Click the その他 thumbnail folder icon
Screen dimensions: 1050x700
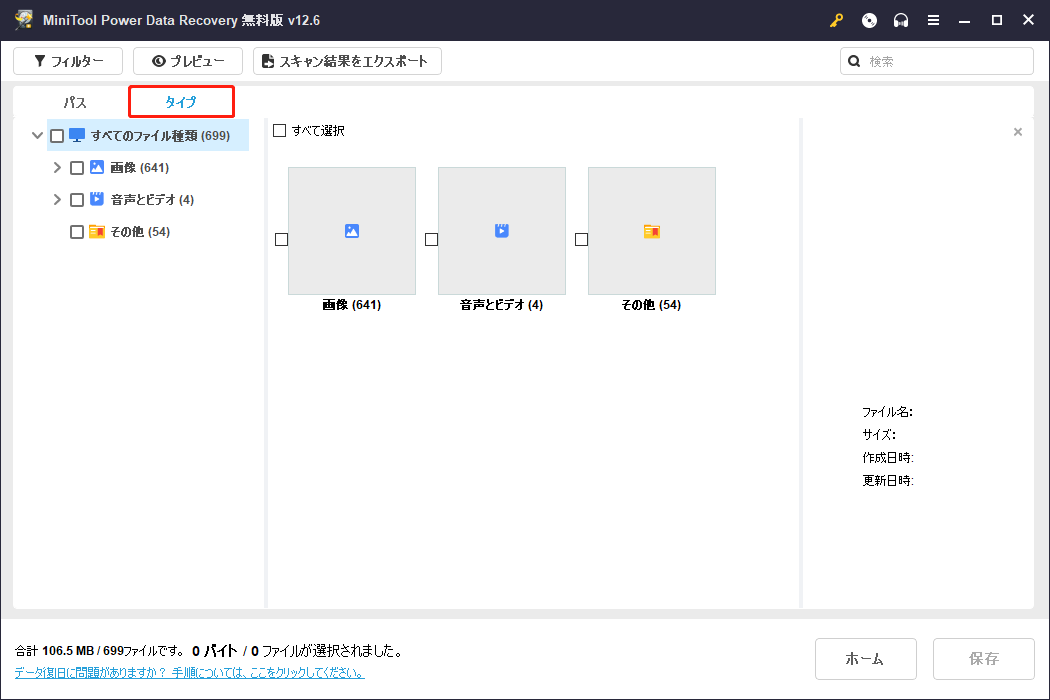click(x=651, y=231)
